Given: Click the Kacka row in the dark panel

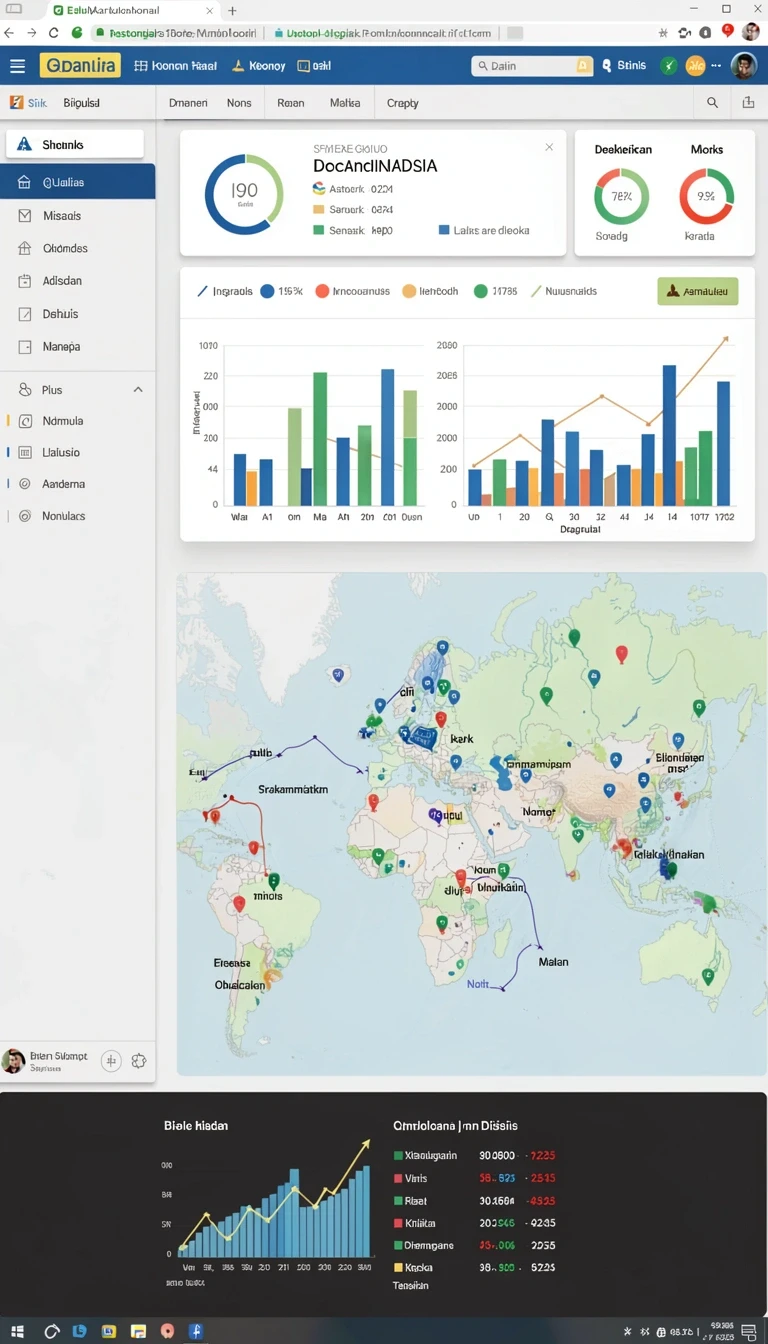Looking at the screenshot, I should 475,1267.
